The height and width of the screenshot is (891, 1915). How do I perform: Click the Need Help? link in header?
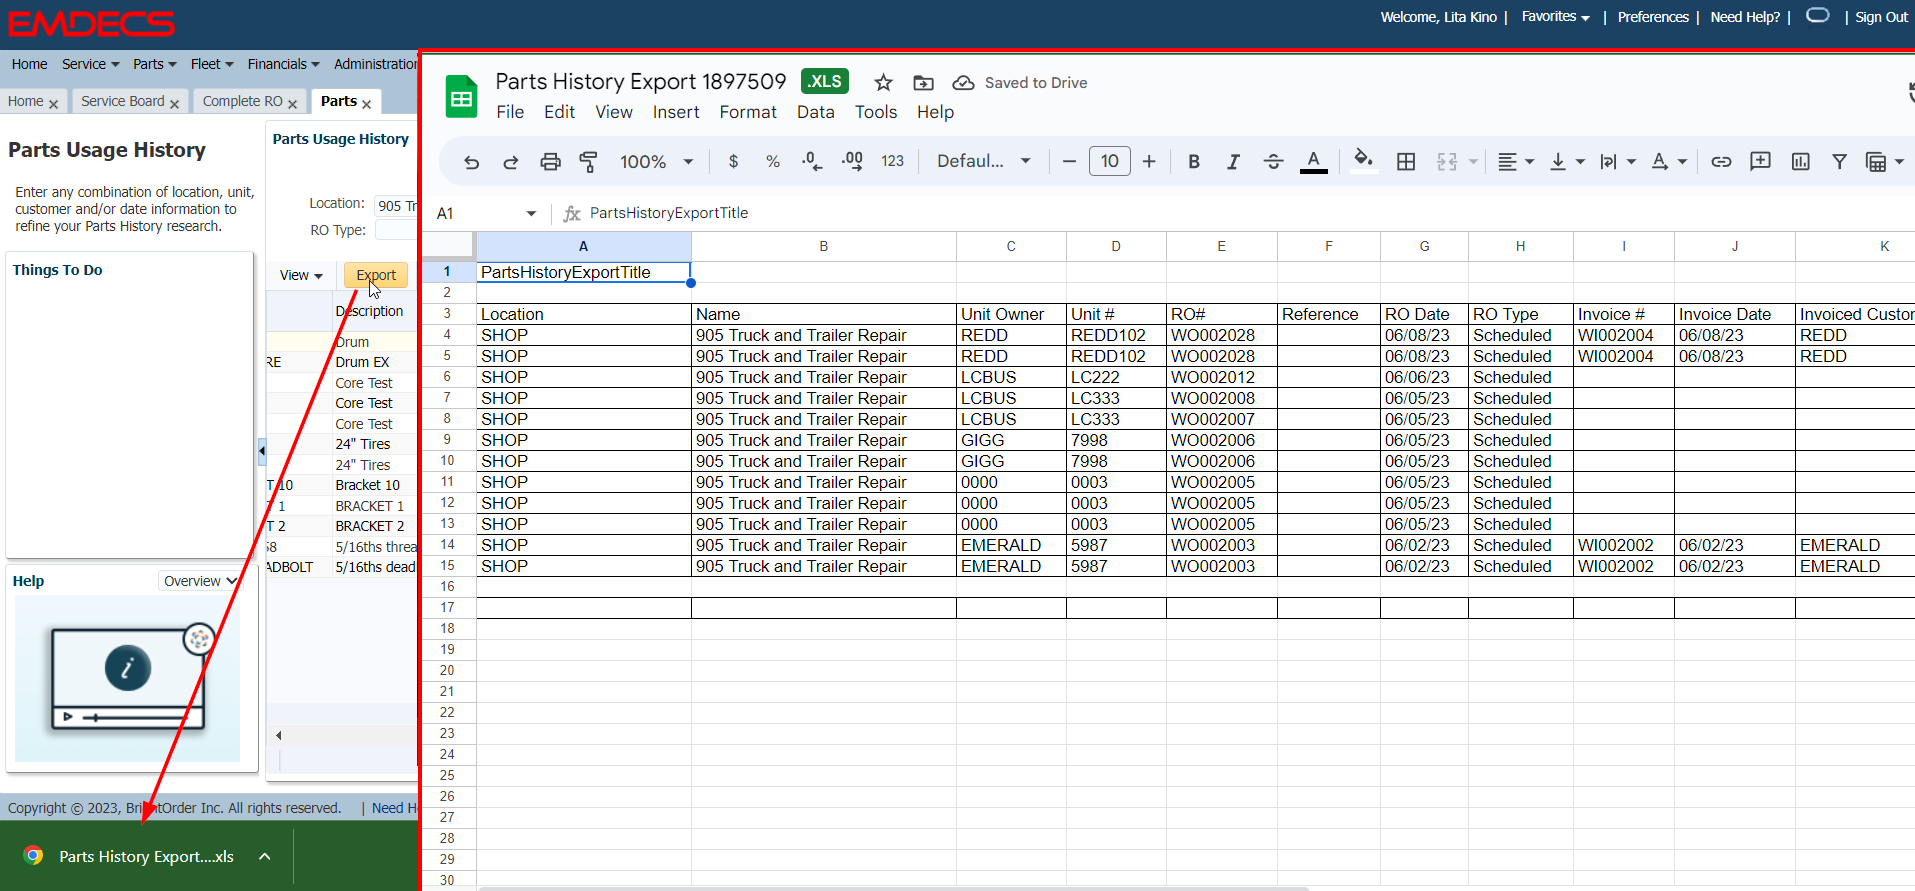[x=1745, y=17]
